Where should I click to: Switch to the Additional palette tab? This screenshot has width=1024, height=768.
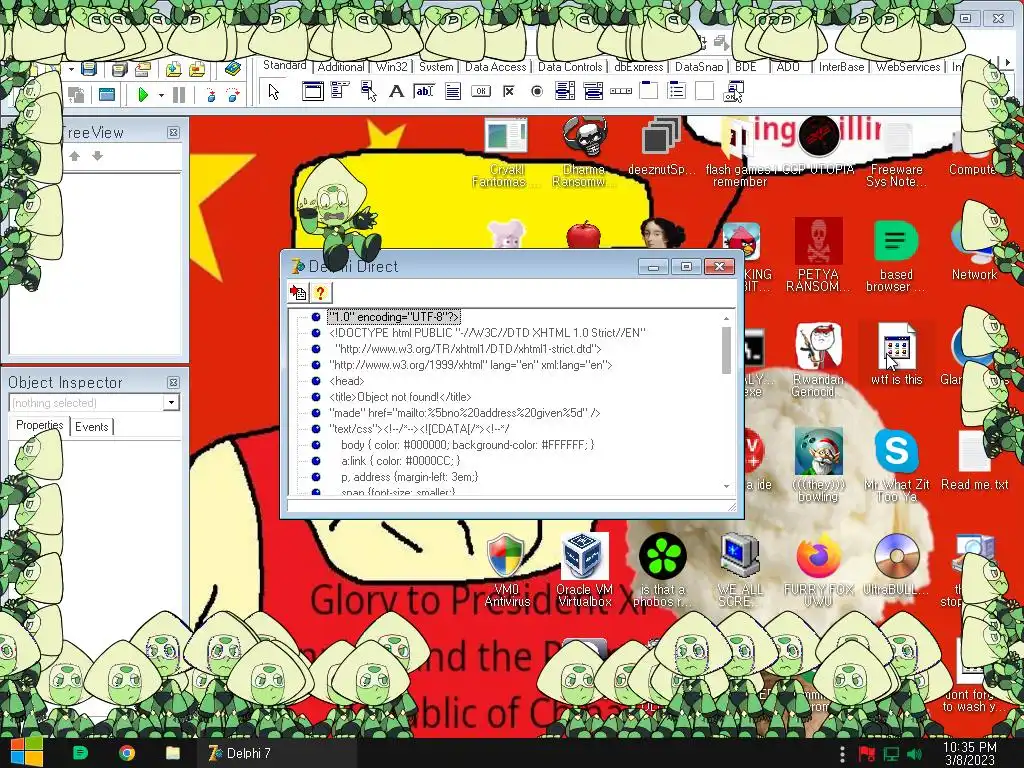(341, 67)
